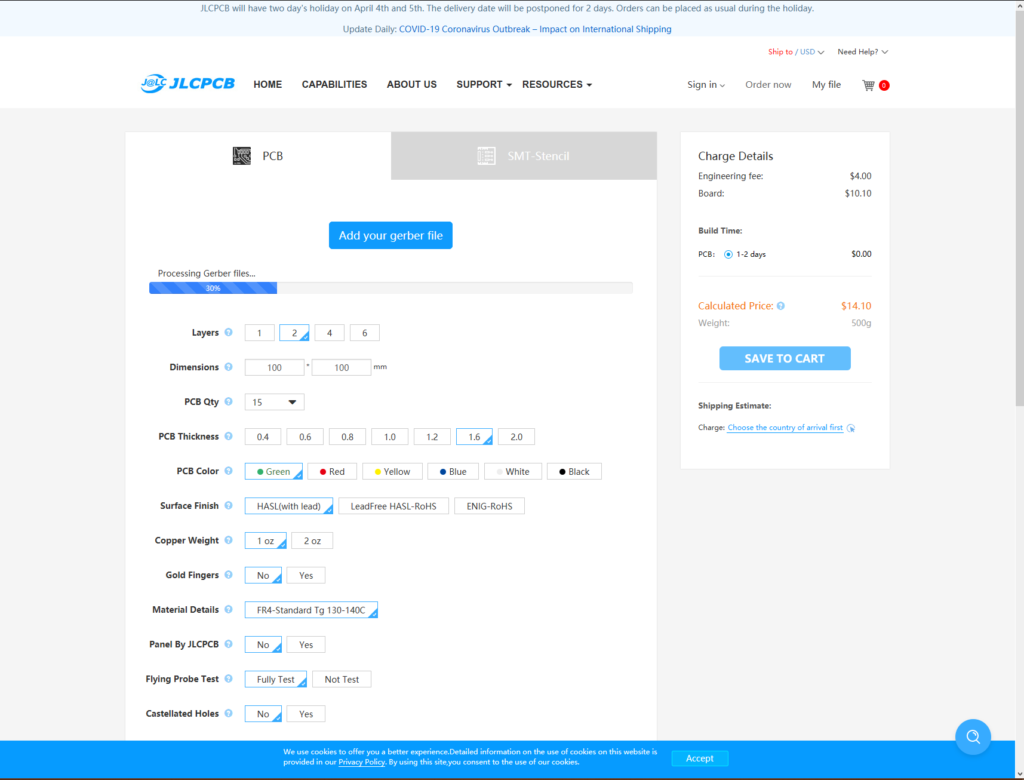The image size is (1024, 780).
Task: Select 1 layer option
Action: coord(259,333)
